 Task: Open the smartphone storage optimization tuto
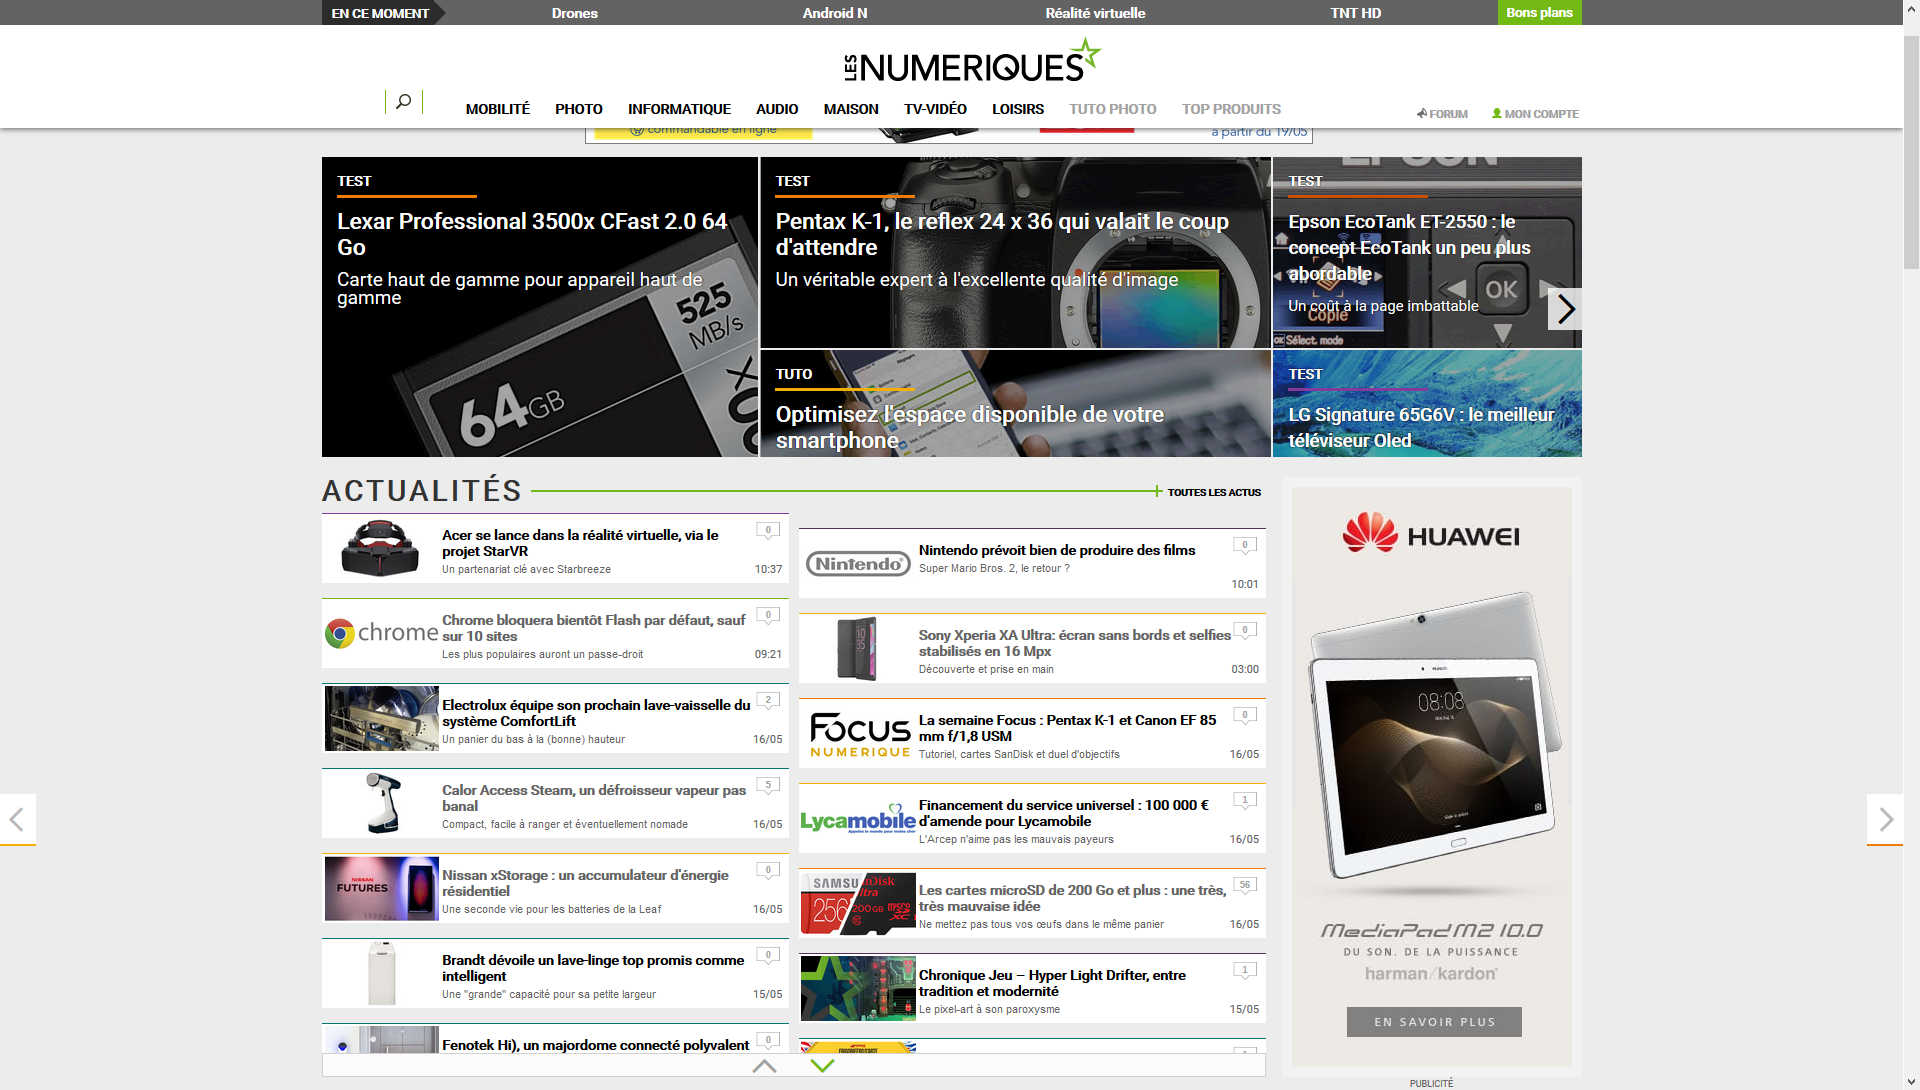pos(1016,404)
